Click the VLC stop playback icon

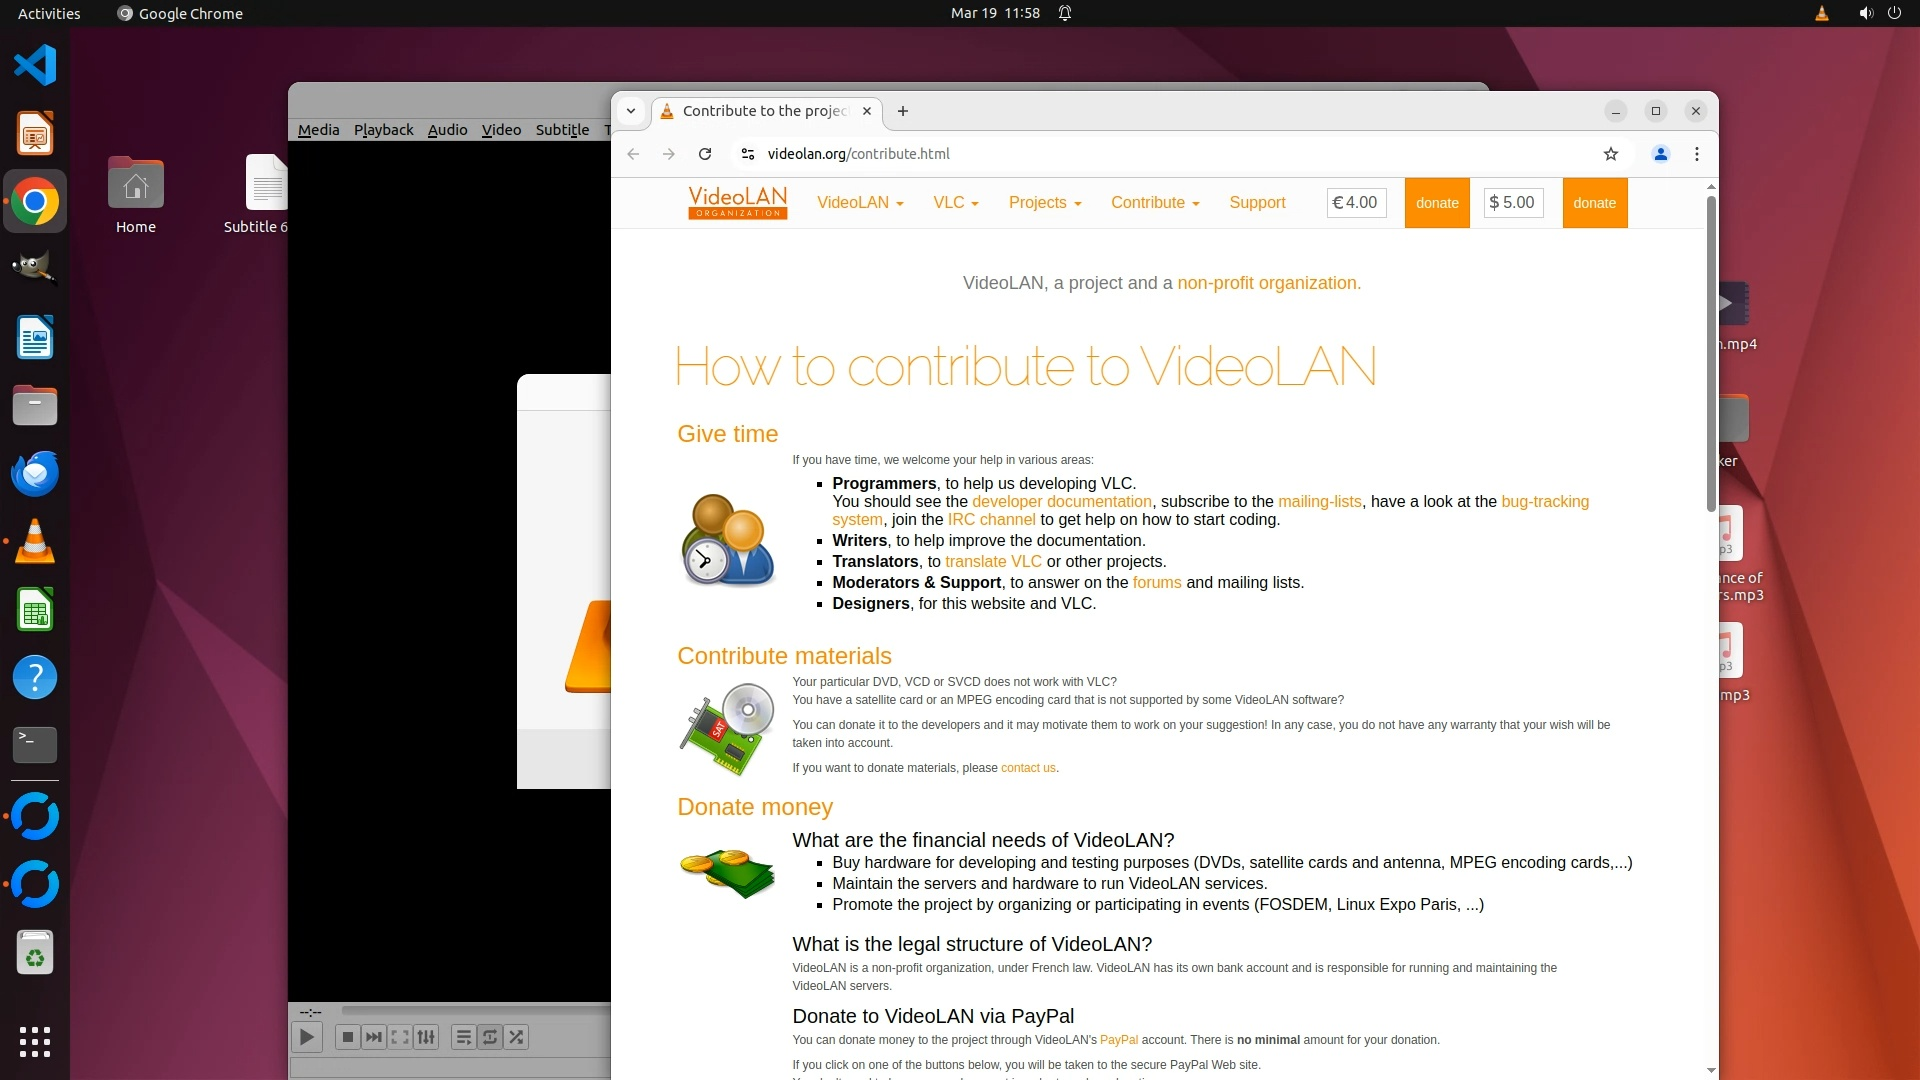tap(347, 1037)
